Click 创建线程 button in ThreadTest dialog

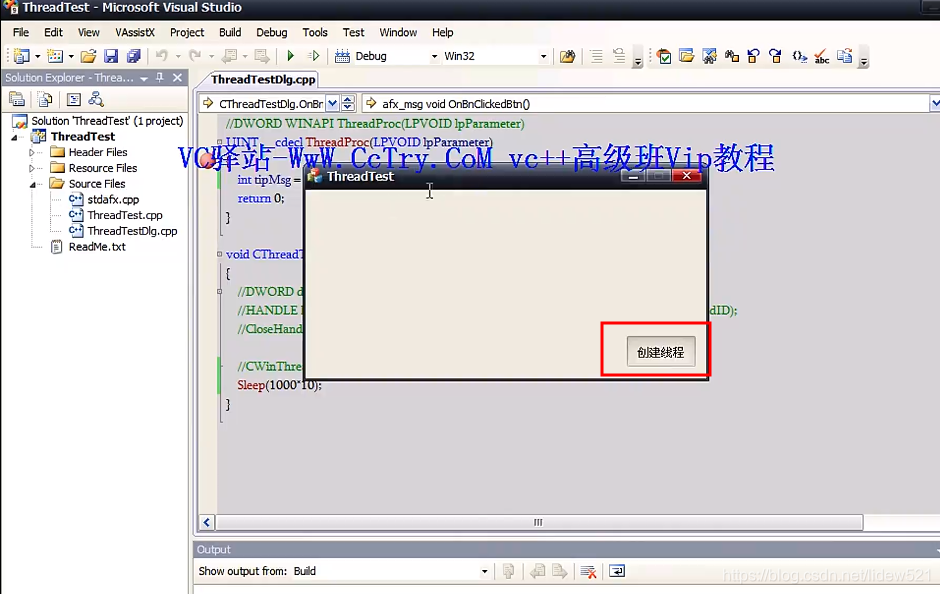(x=661, y=352)
